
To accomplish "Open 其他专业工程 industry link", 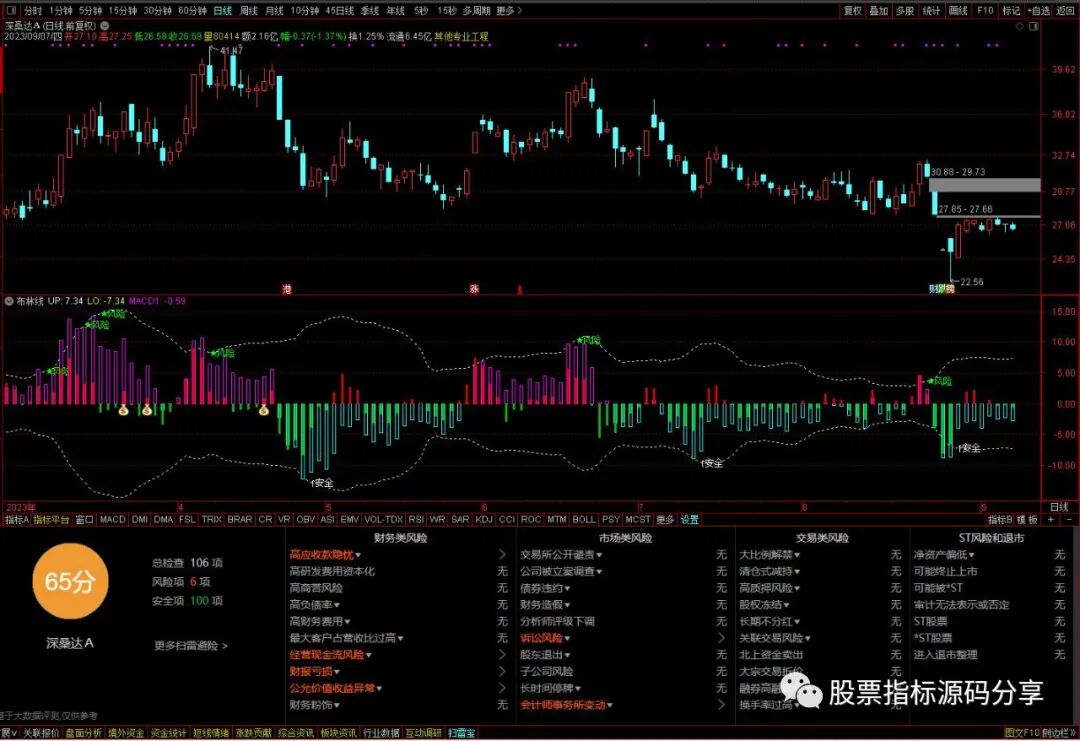I will click(461, 36).
